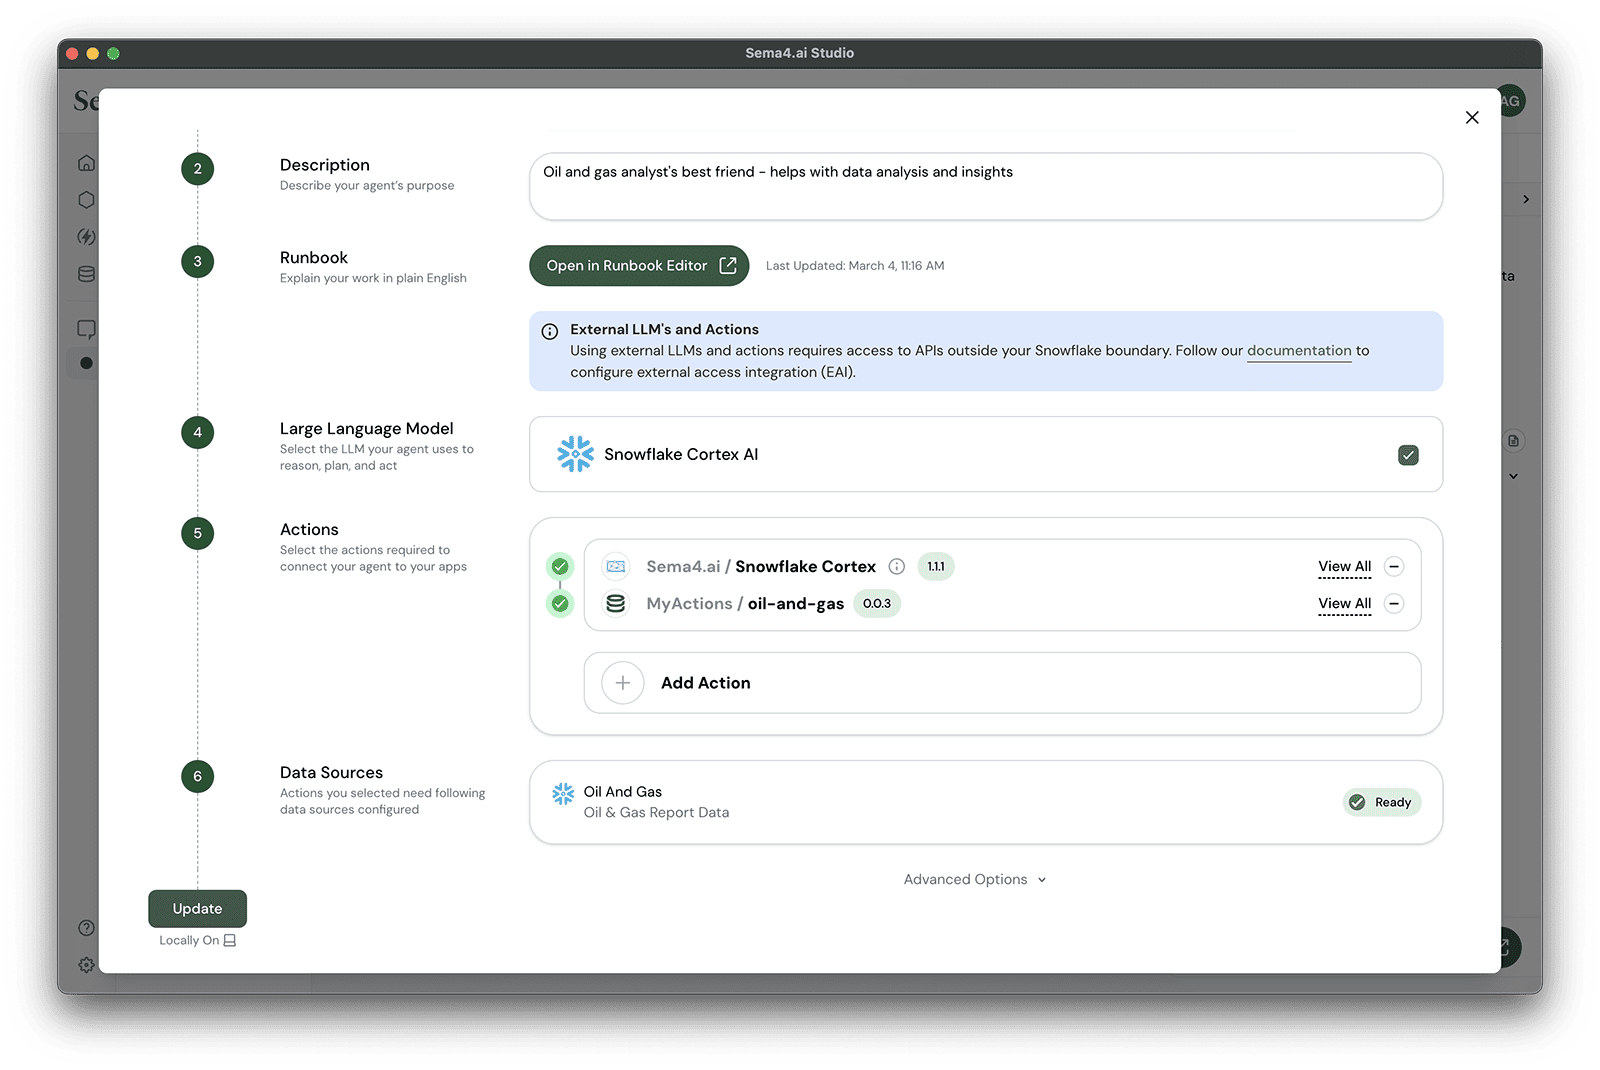Viewport: 1600px width, 1070px height.
Task: Remove the Snowflake Cortex action with minus icon
Action: (x=1394, y=567)
